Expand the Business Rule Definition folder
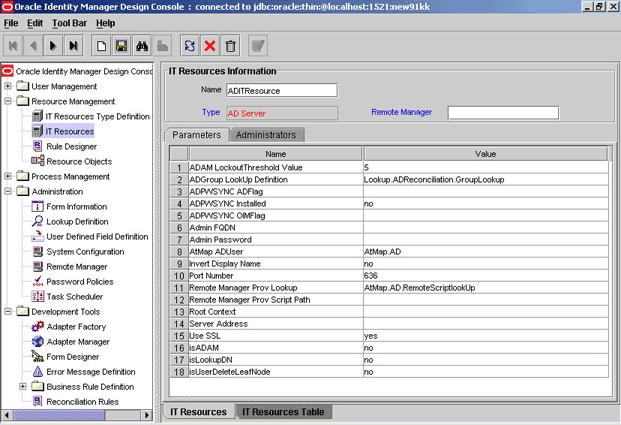Image resolution: width=621 pixels, height=425 pixels. 23,386
